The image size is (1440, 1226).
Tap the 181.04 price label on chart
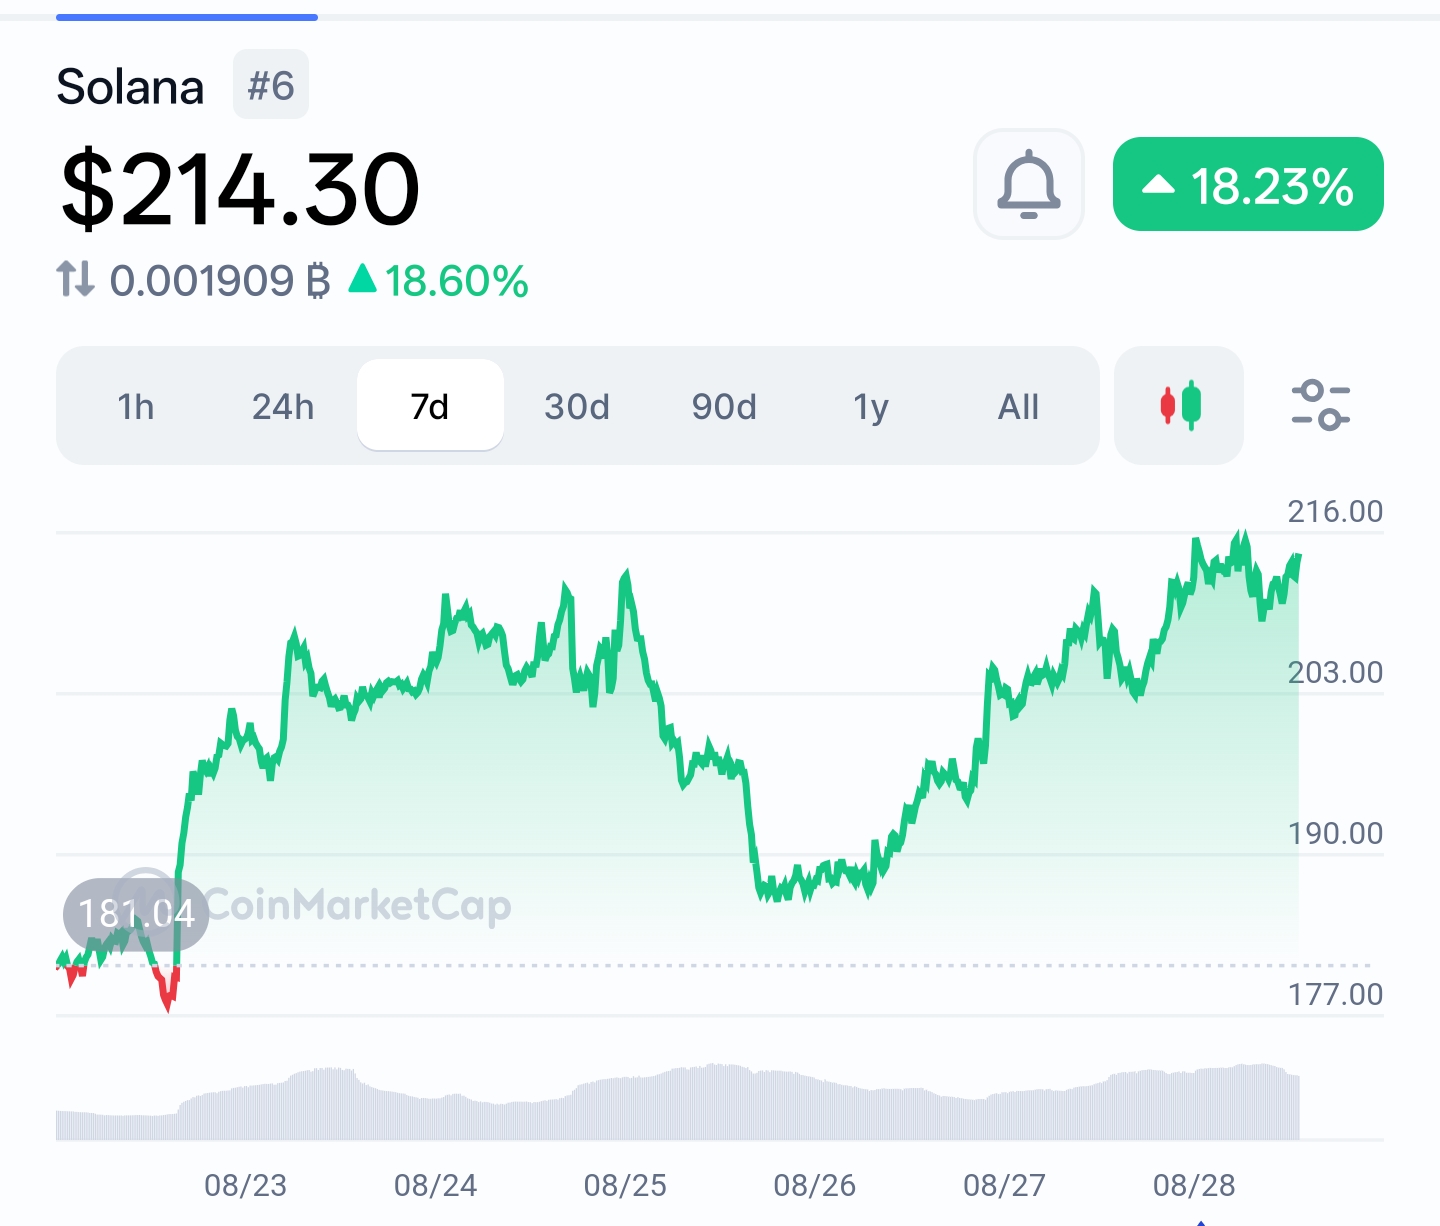[136, 914]
